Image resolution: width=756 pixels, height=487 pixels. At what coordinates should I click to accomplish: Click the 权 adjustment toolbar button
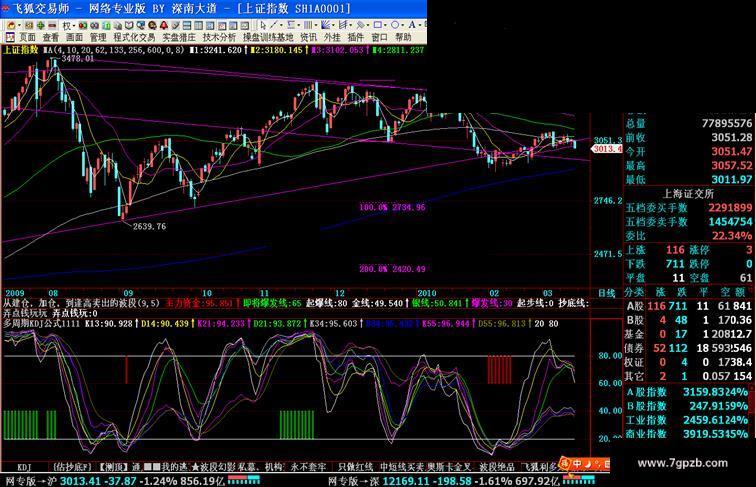pos(67,26)
